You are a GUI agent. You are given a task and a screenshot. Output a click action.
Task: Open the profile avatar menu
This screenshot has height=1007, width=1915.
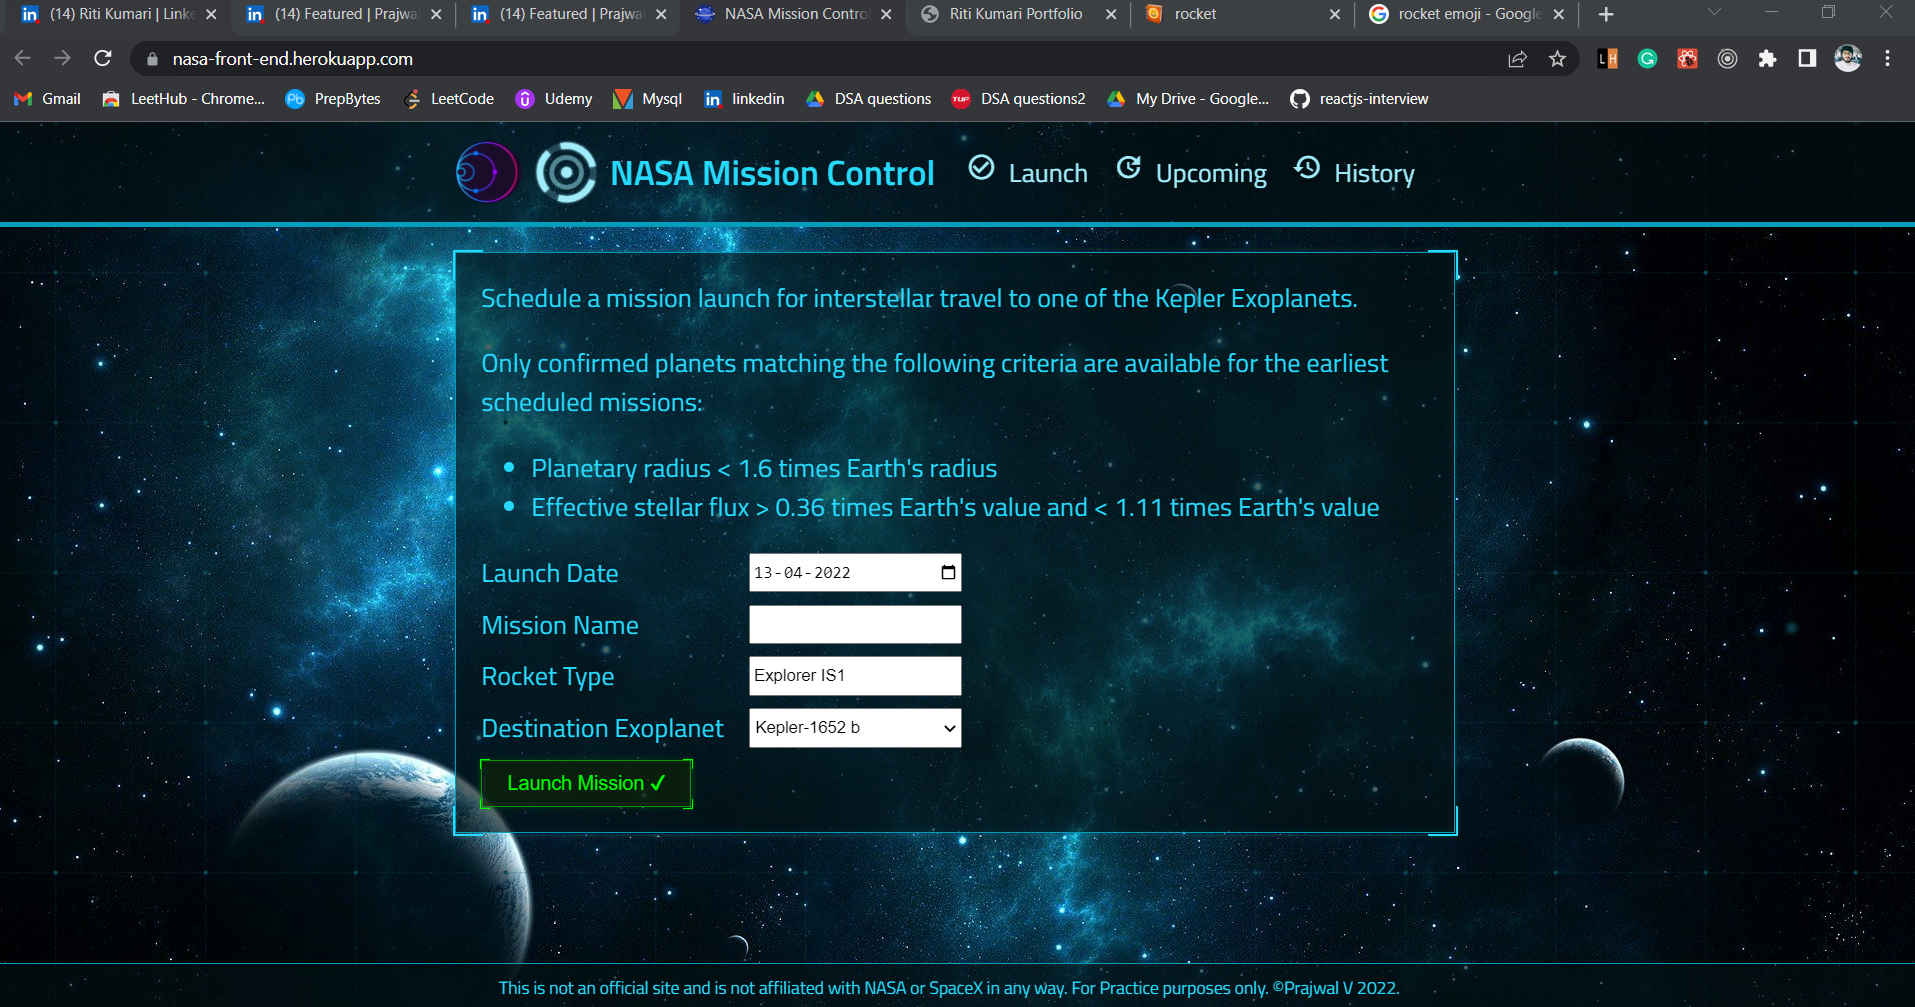(x=1848, y=59)
